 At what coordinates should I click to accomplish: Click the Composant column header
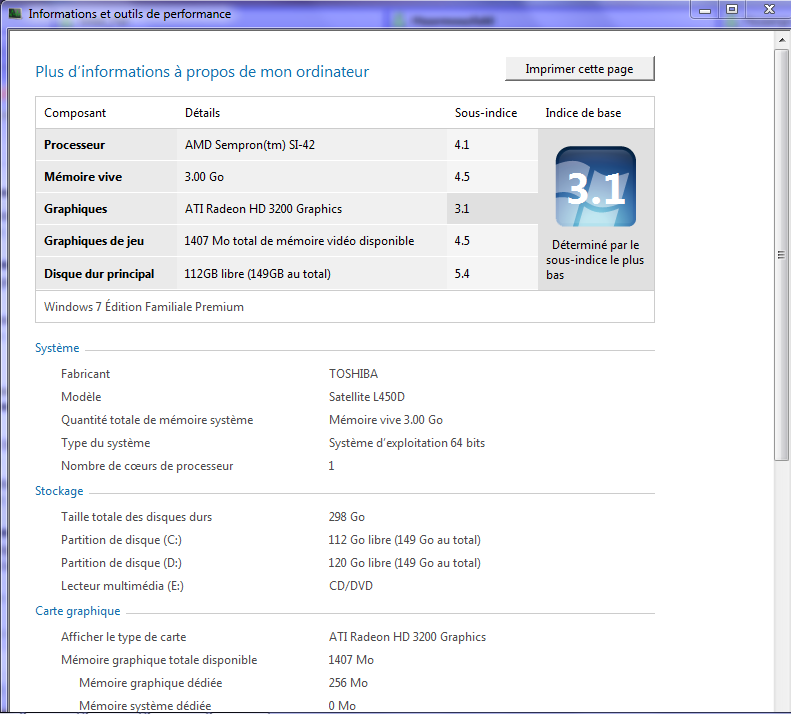[75, 113]
